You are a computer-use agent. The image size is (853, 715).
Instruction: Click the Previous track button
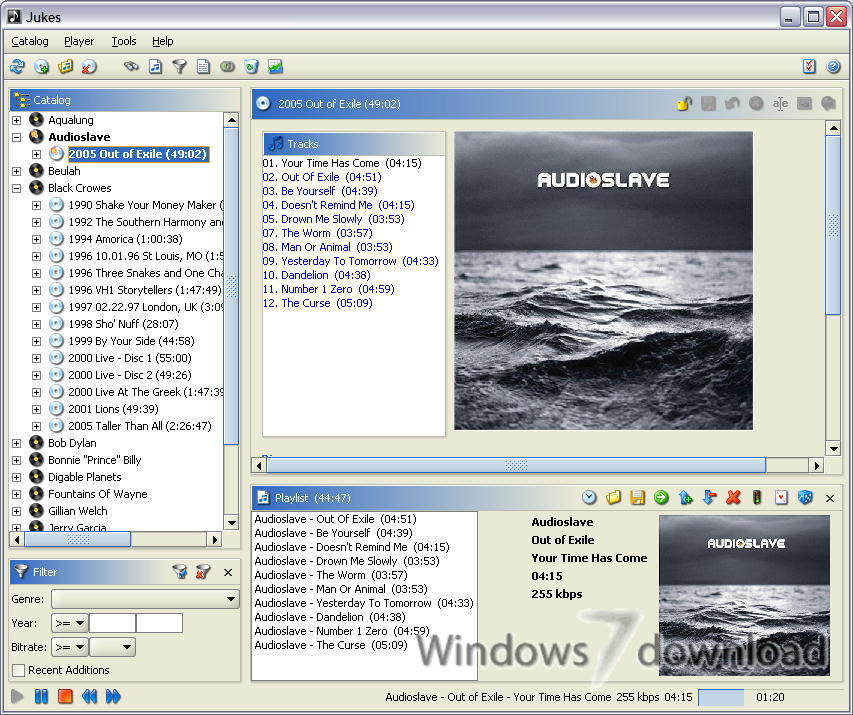[89, 696]
